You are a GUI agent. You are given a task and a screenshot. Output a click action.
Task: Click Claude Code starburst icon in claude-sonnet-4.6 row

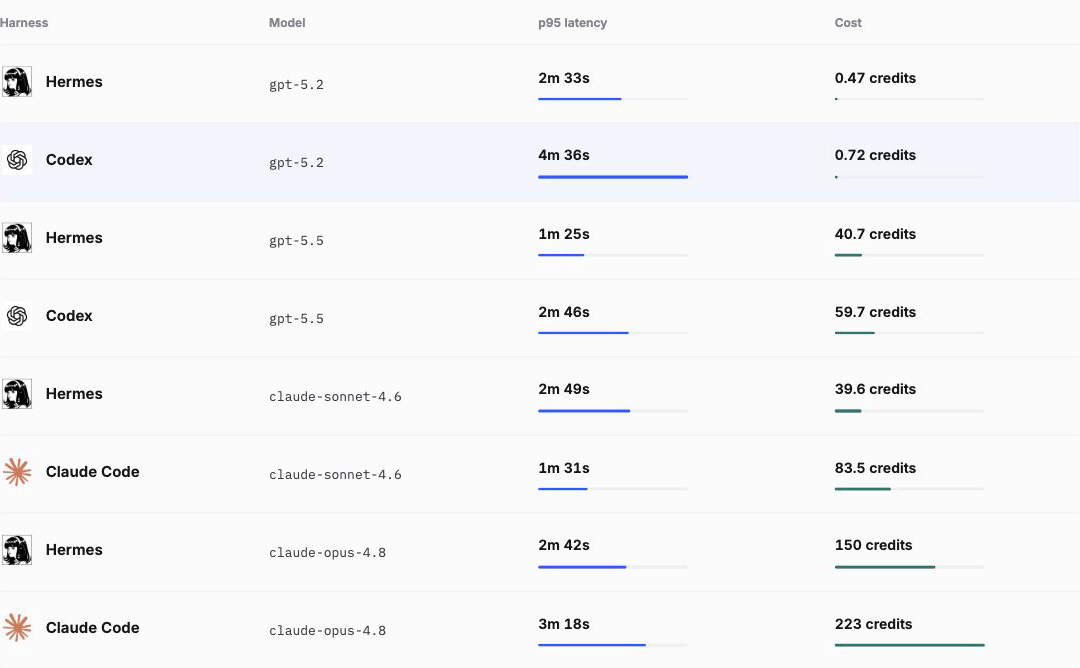[x=17, y=472]
